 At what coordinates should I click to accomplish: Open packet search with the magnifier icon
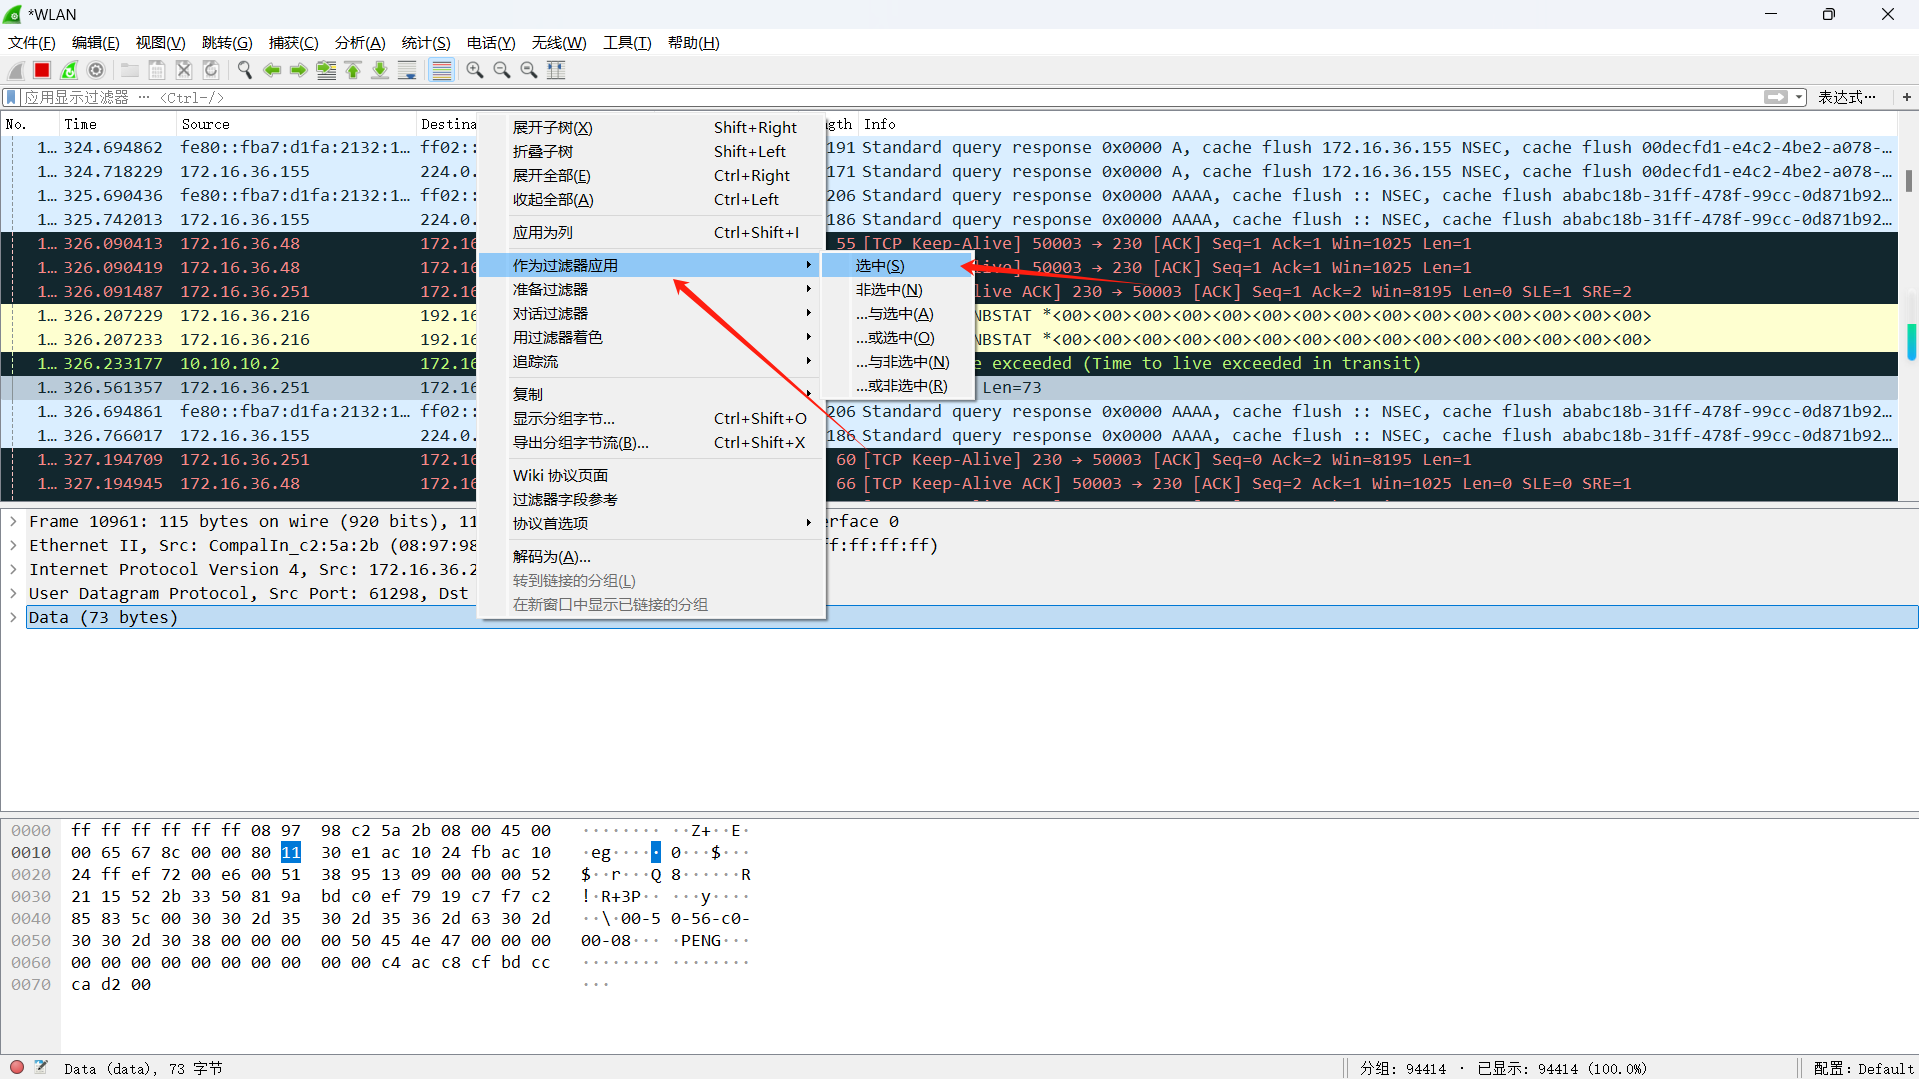244,70
